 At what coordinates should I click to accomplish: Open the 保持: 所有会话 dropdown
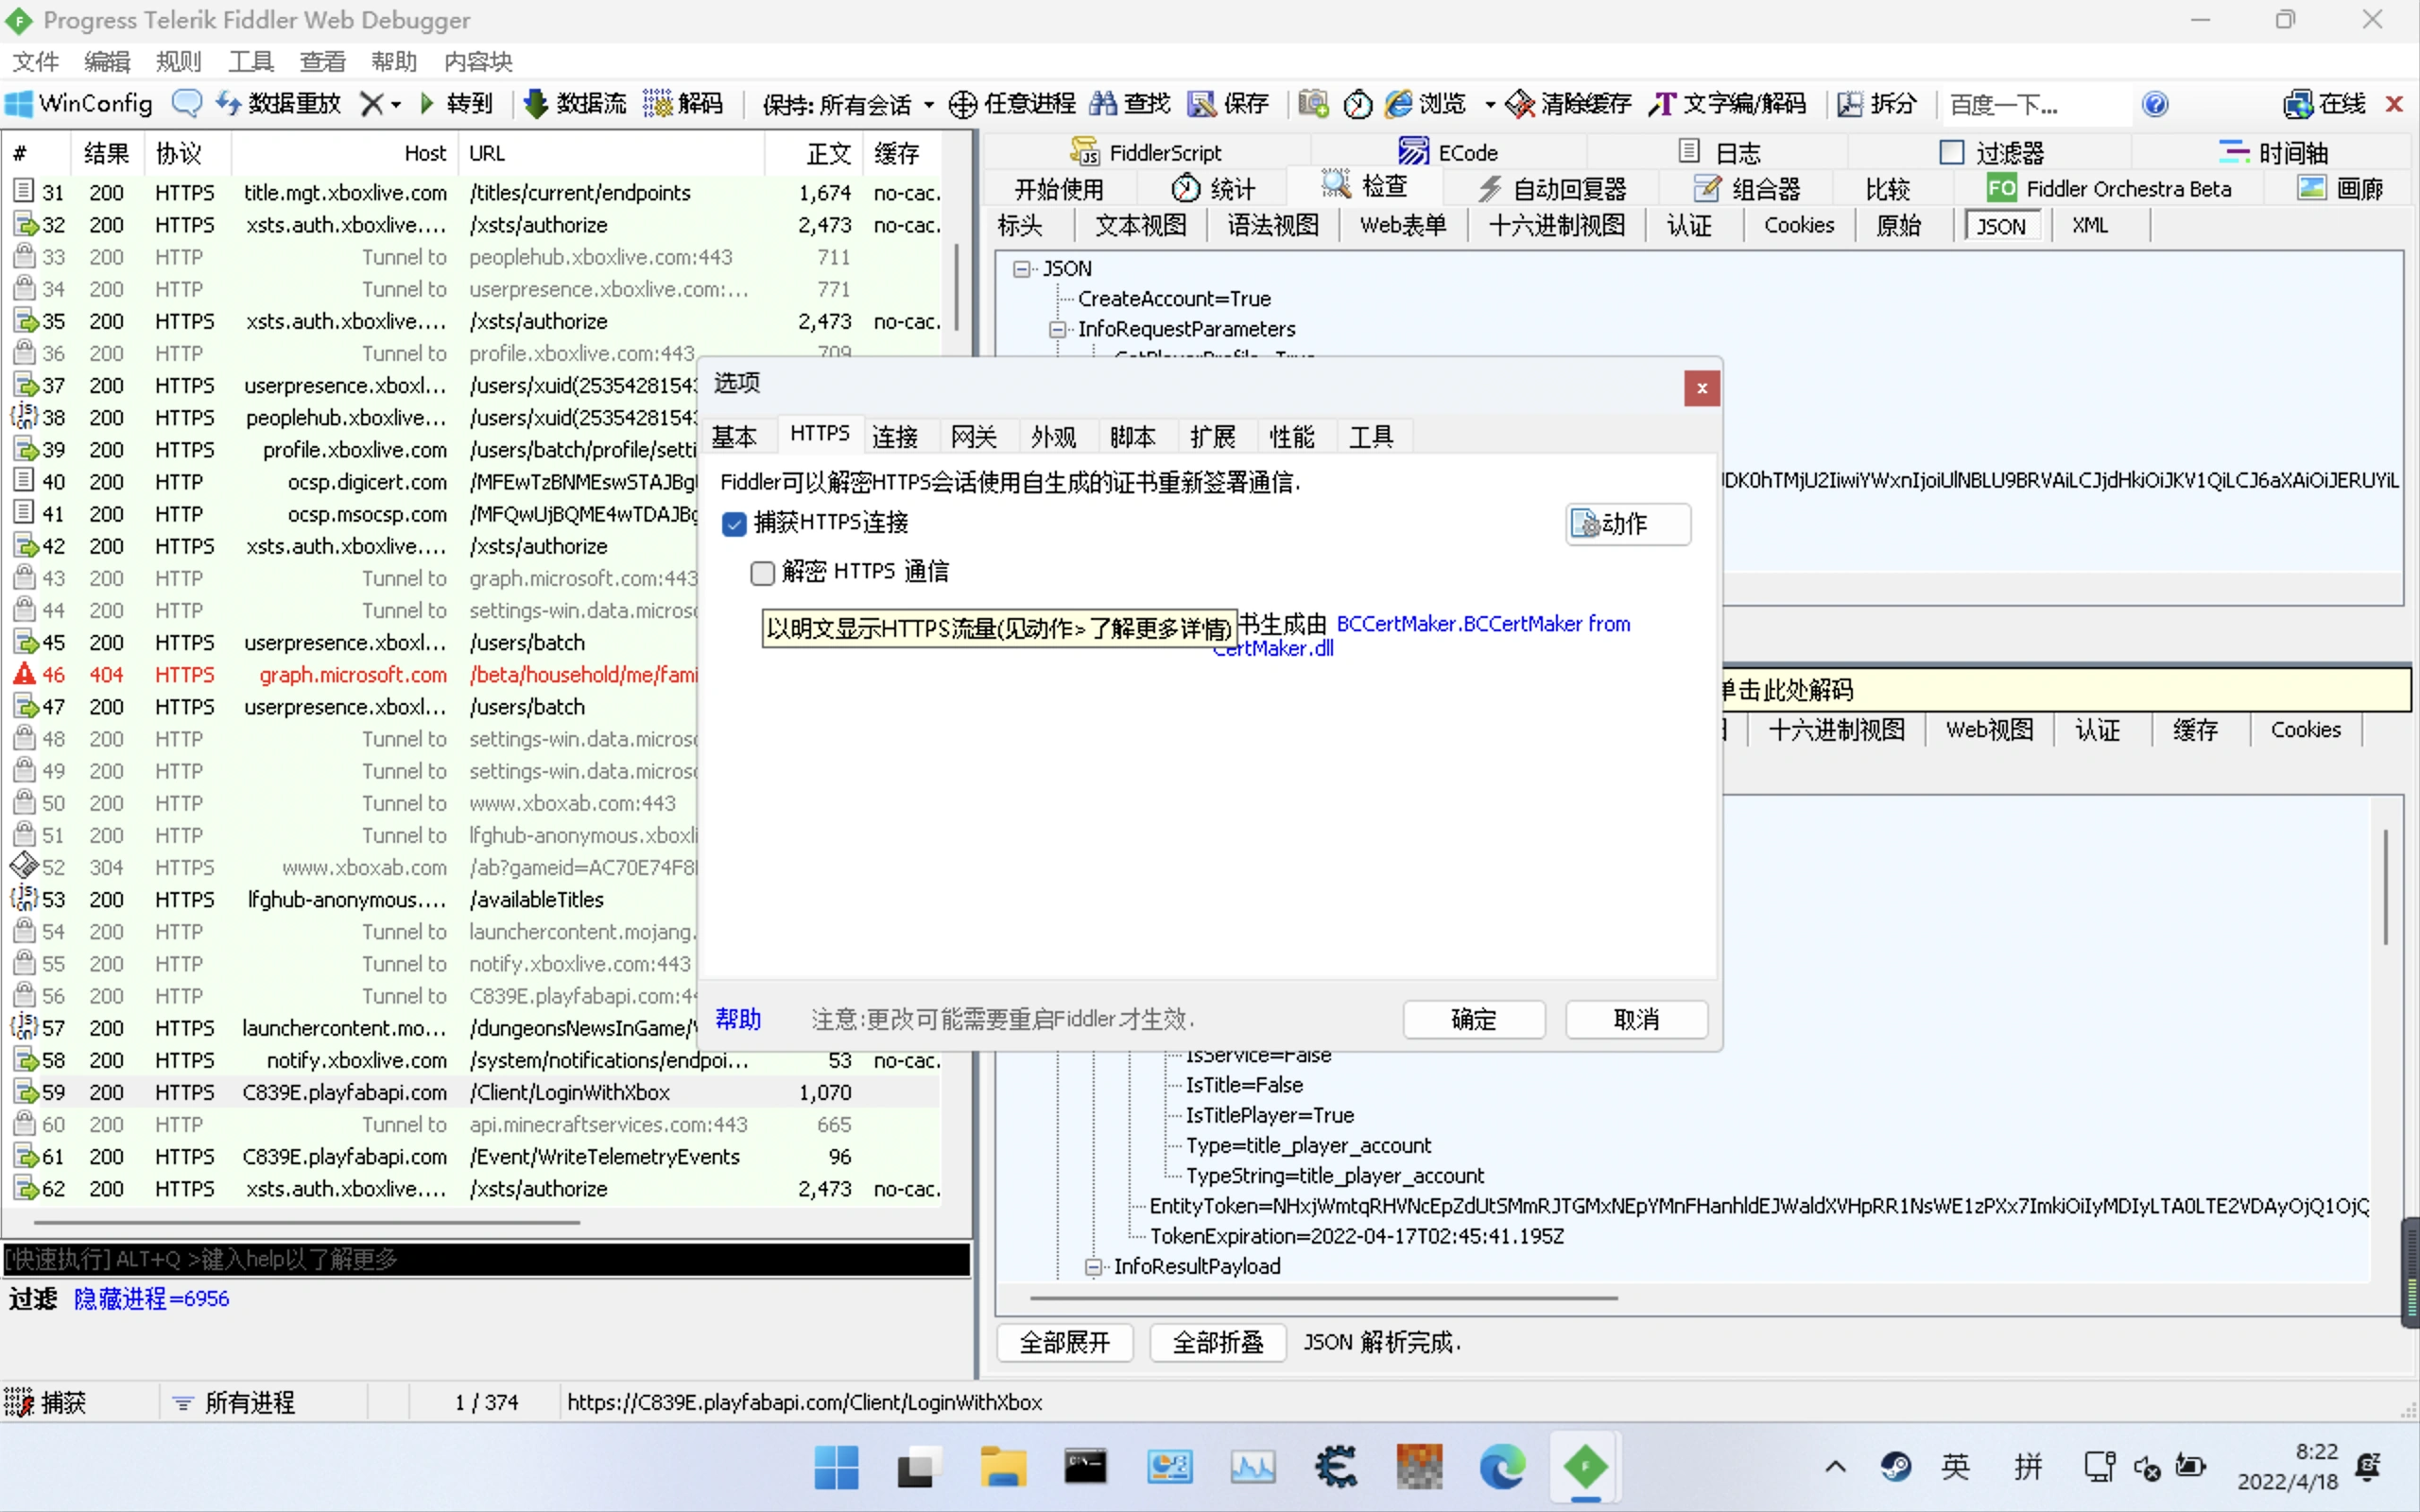point(848,104)
